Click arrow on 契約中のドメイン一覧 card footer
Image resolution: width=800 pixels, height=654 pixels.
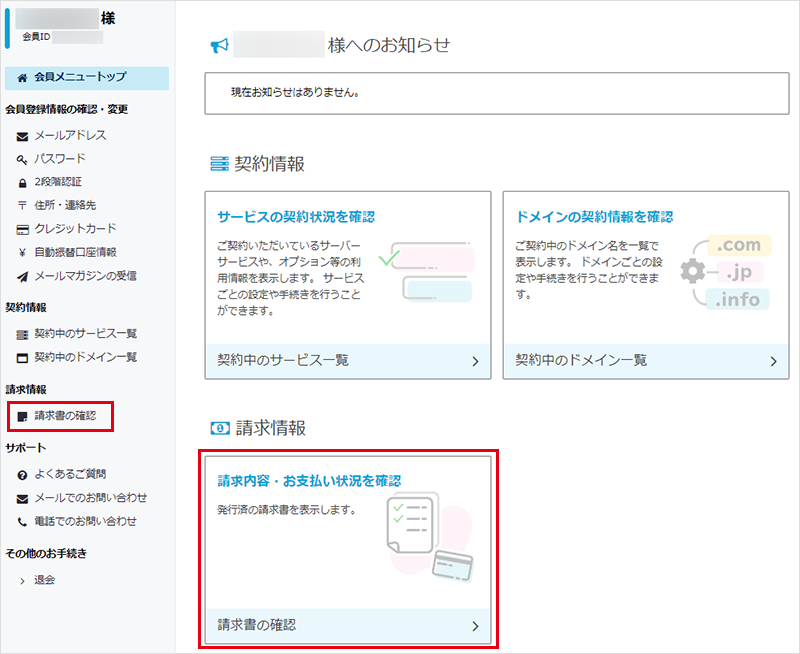(x=773, y=361)
